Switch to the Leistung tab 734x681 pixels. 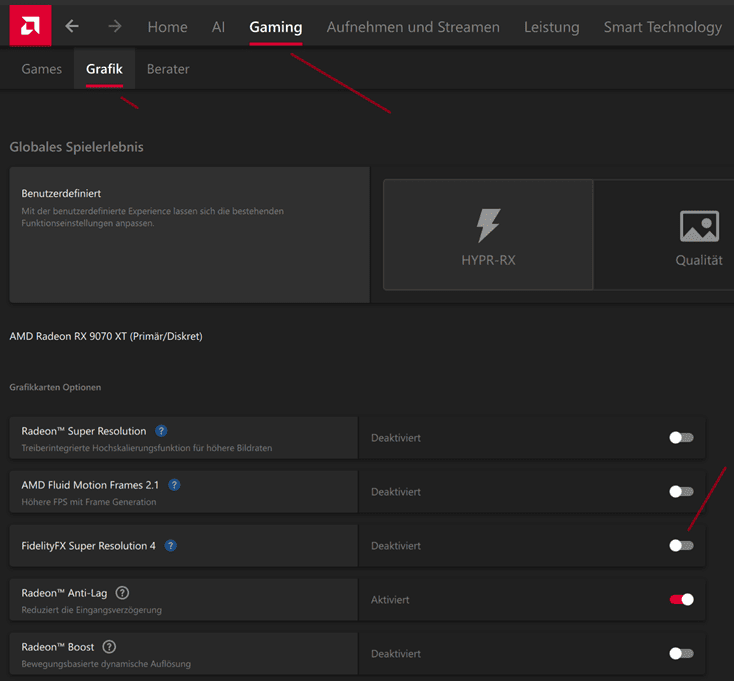point(551,27)
